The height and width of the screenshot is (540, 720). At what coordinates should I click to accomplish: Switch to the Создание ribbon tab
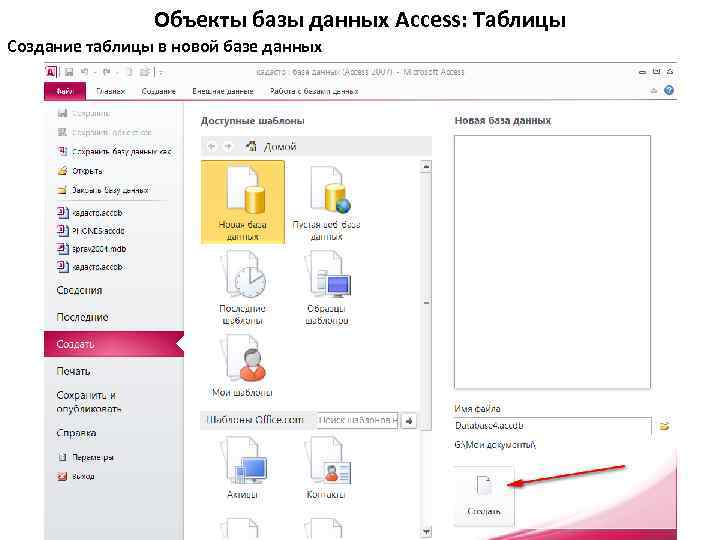tap(158, 91)
